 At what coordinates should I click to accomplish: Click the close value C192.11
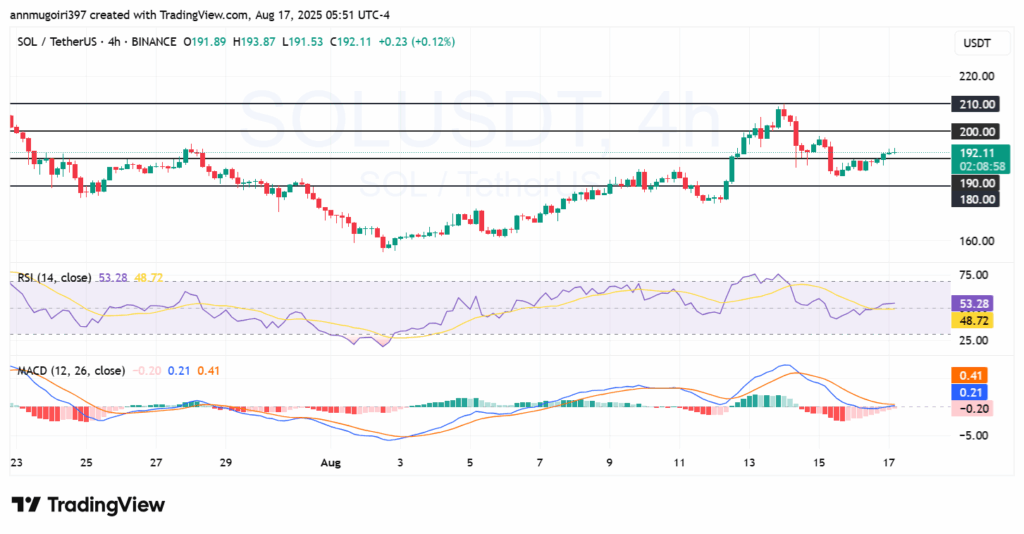pos(350,42)
